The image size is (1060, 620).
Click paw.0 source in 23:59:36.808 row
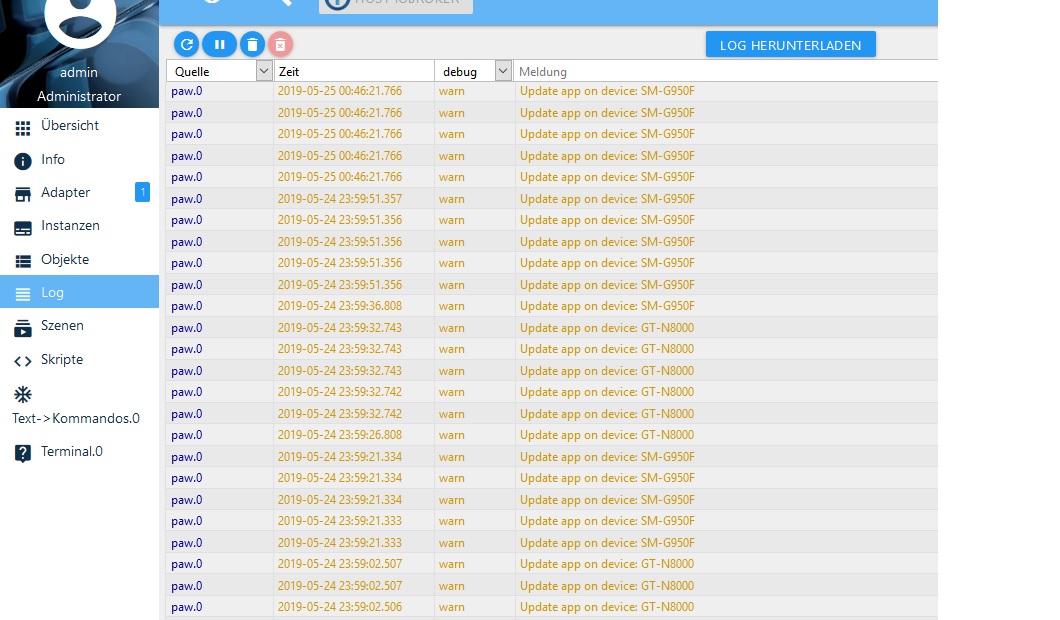coord(187,306)
